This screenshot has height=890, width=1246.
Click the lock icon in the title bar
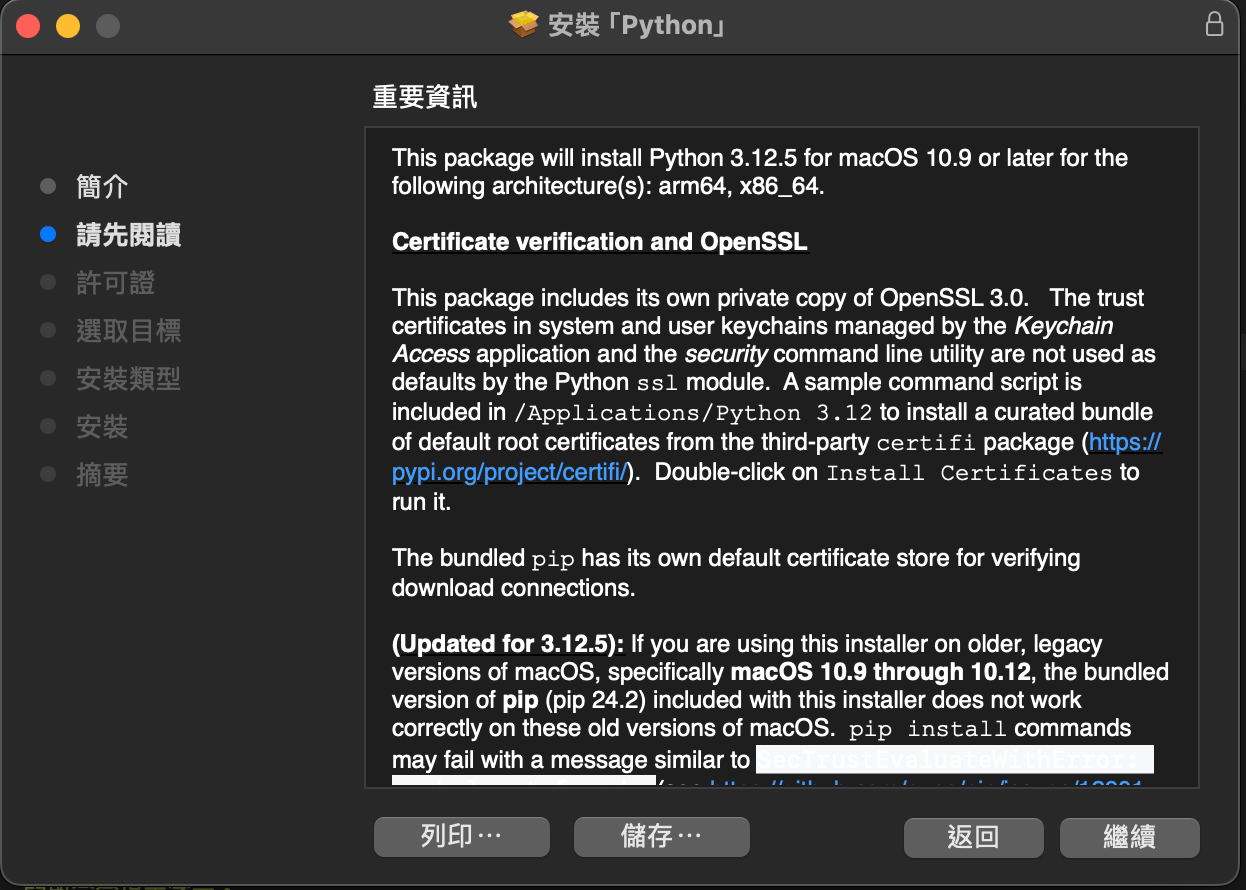tap(1215, 24)
